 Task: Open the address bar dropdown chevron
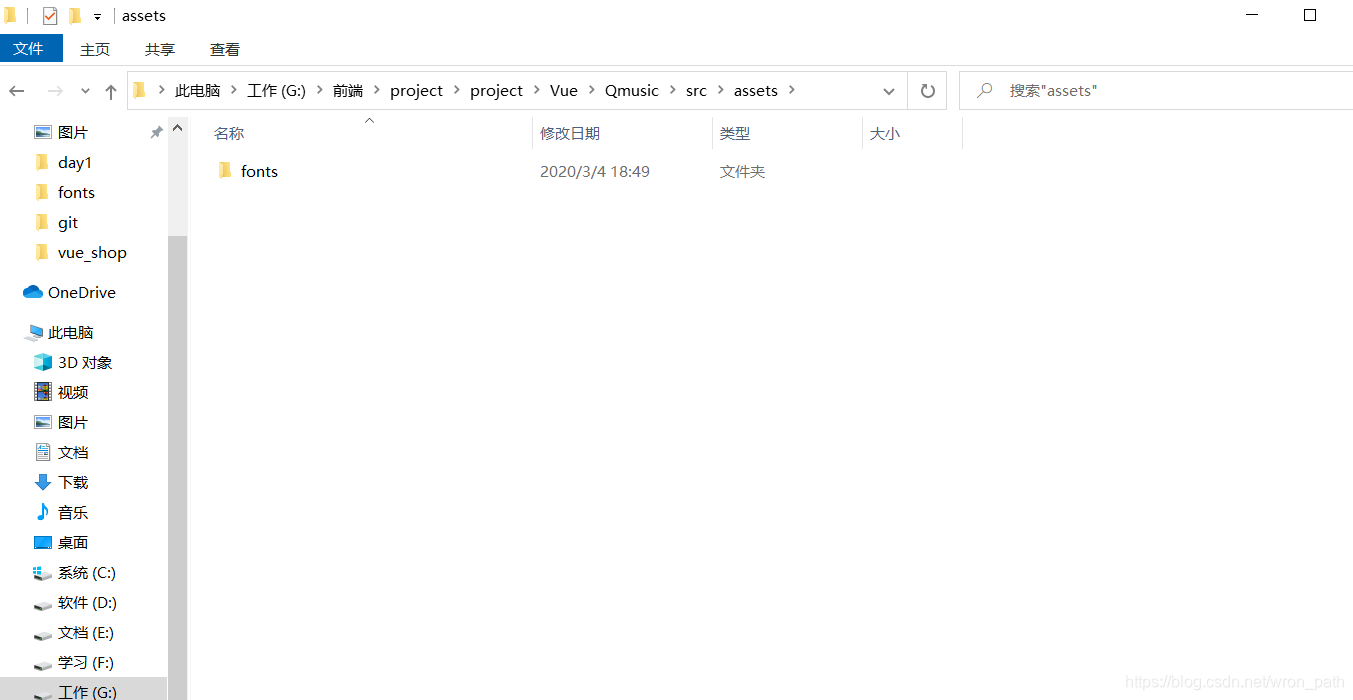coord(888,90)
